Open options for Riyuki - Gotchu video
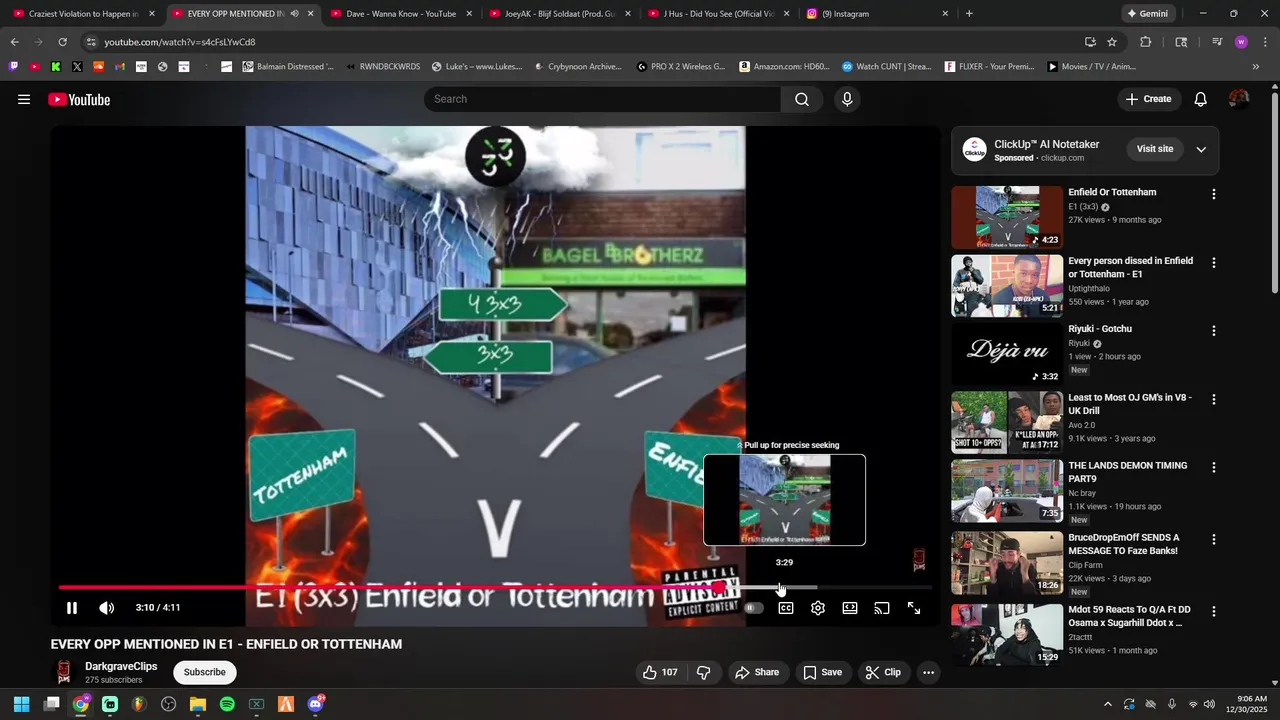The image size is (1280, 720). pyautogui.click(x=1214, y=331)
